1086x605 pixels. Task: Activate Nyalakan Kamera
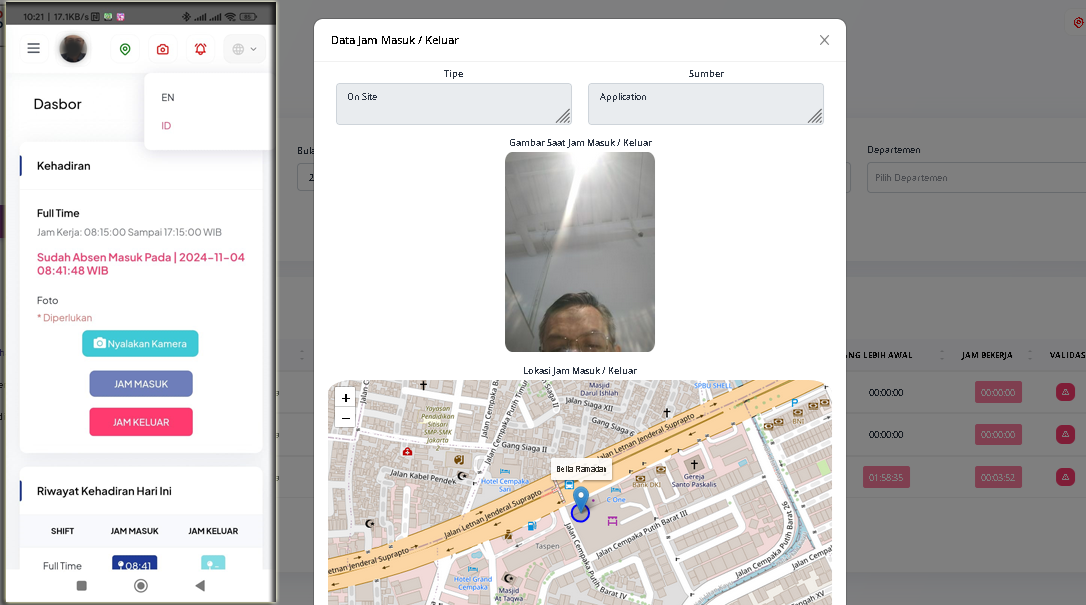(140, 343)
